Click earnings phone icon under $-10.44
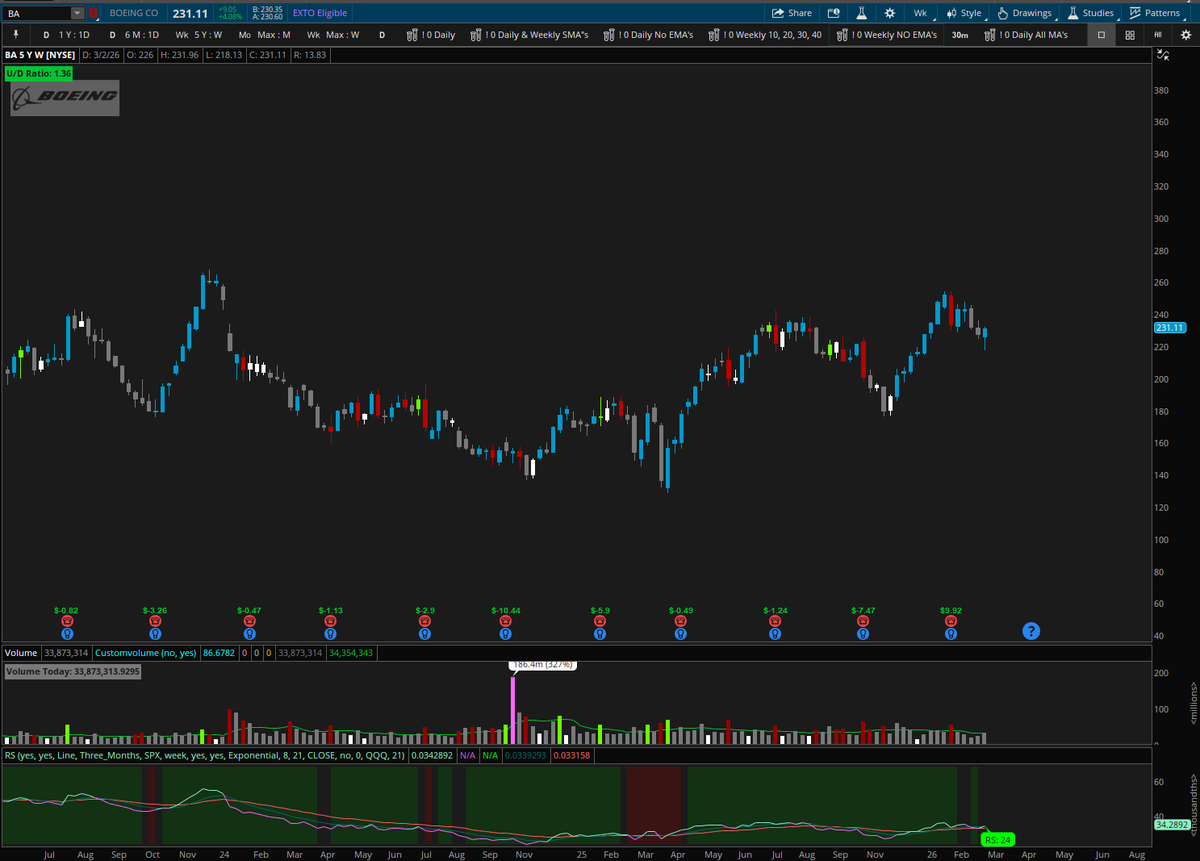Viewport: 1200px width, 861px height. (x=506, y=621)
